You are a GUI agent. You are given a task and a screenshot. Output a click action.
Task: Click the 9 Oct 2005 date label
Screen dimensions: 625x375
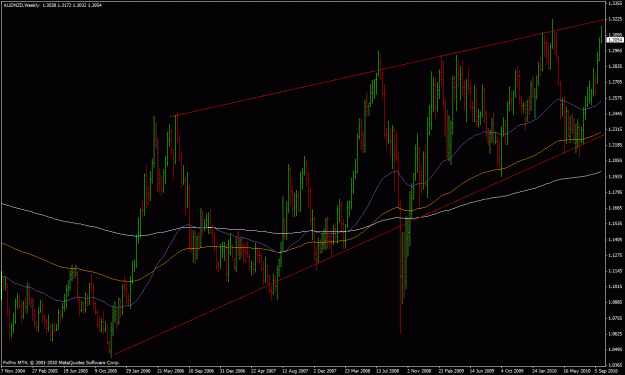107,371
